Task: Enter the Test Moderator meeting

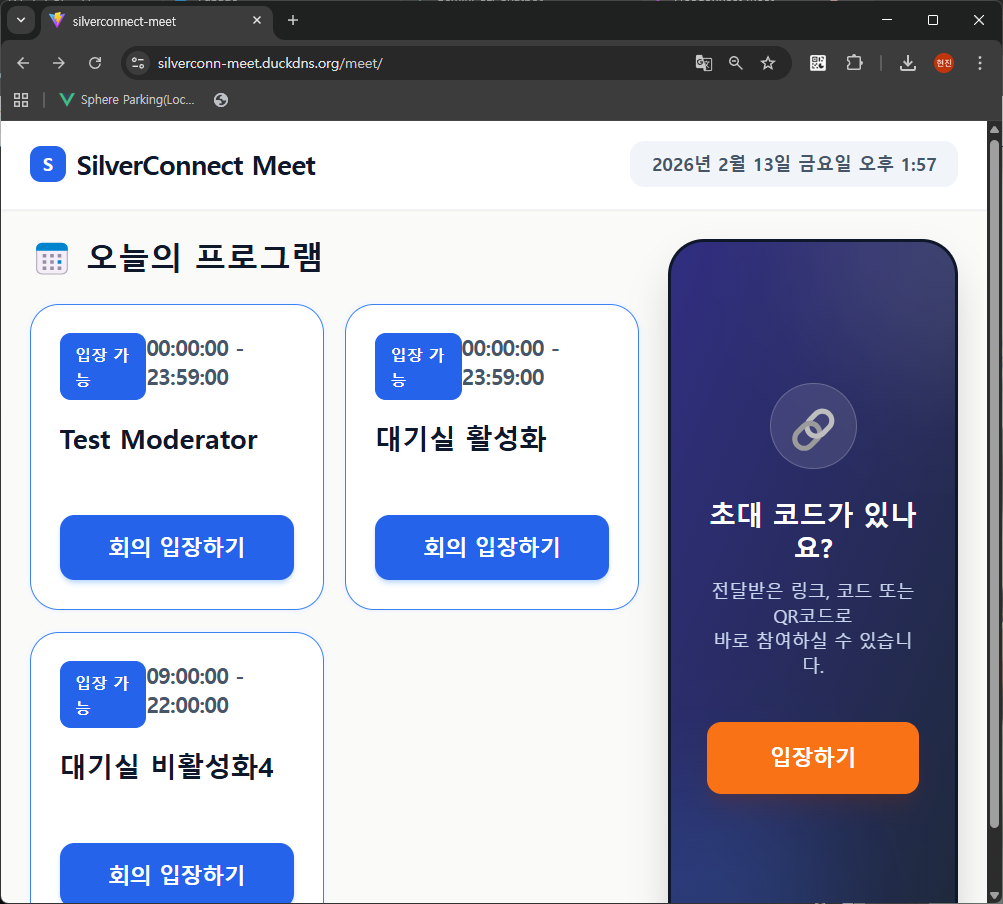Action: click(x=177, y=547)
